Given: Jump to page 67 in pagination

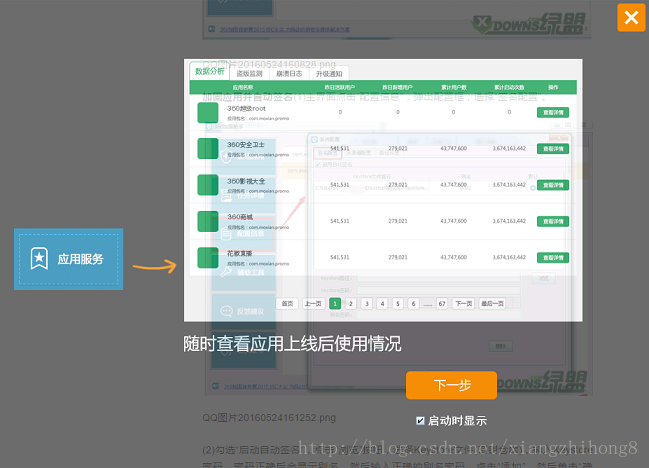Looking at the screenshot, I should 442,304.
